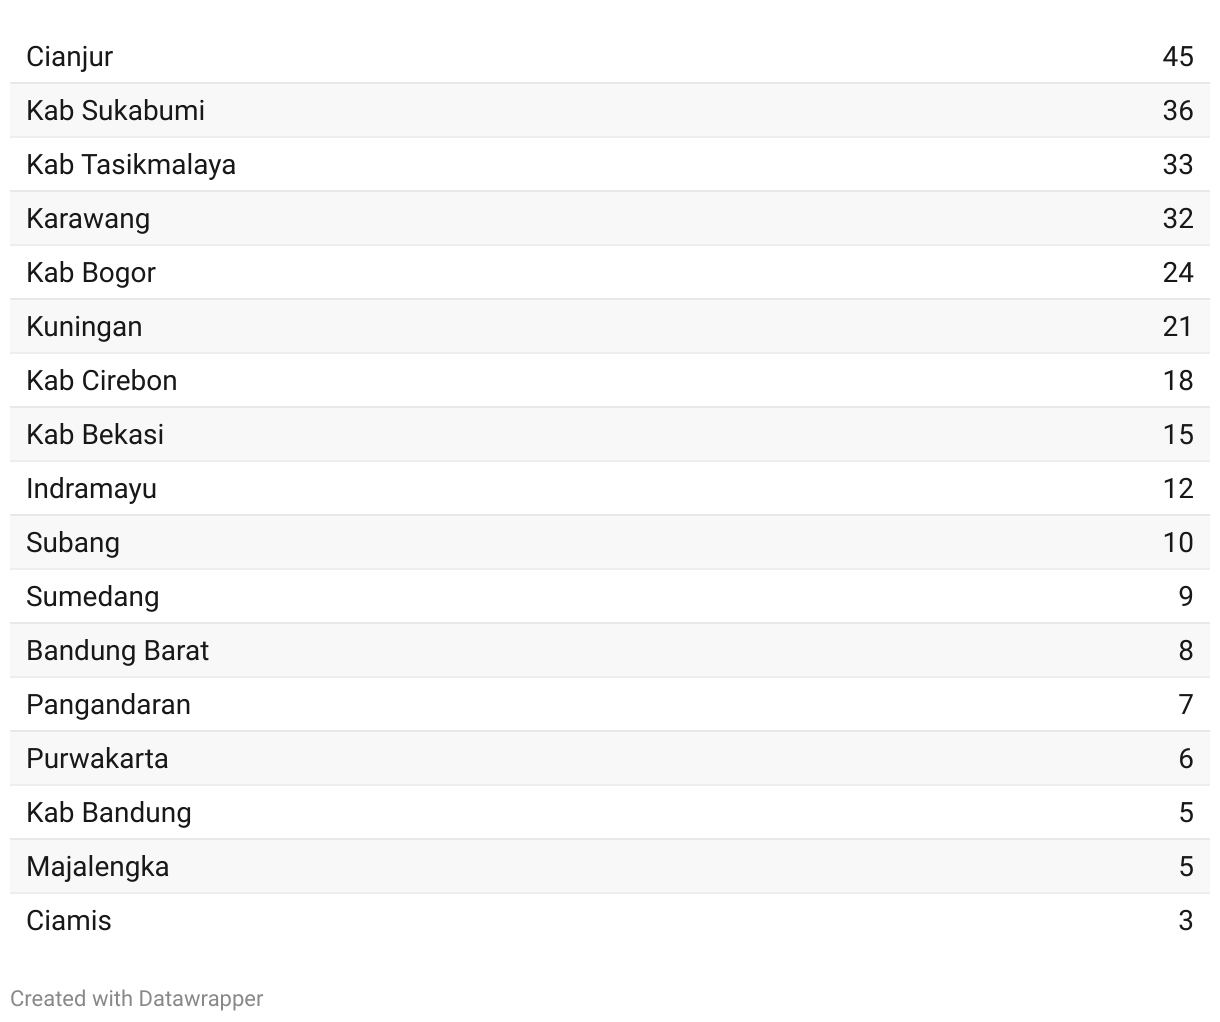
Task: Click the Kab Cirebon label
Action: click(x=102, y=380)
